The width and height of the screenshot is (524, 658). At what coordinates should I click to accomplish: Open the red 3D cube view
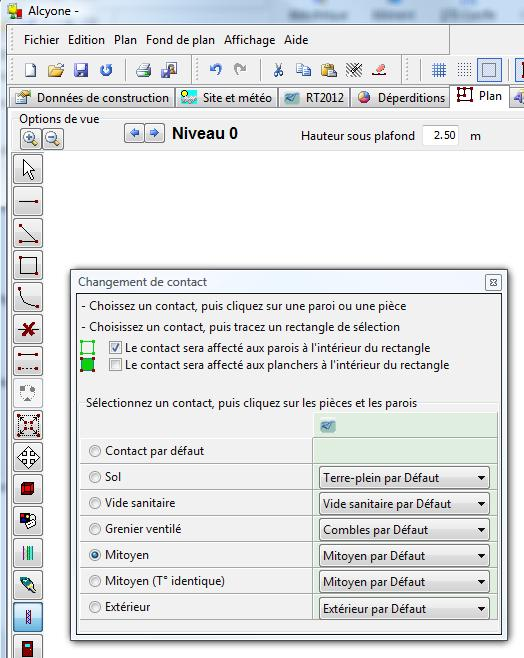tap(28, 489)
